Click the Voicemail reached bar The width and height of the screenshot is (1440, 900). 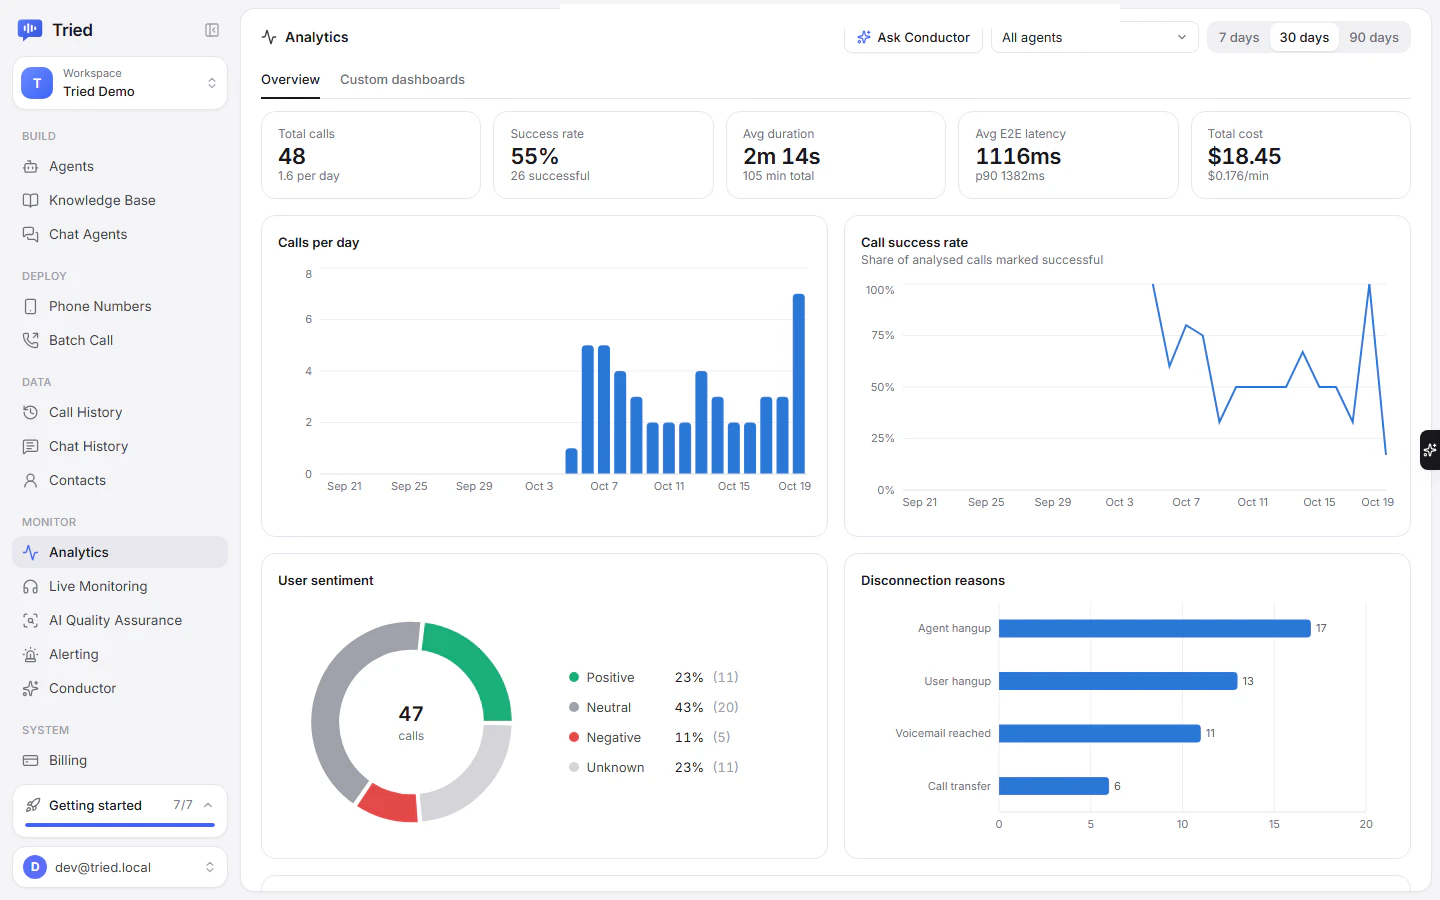(x=1100, y=733)
